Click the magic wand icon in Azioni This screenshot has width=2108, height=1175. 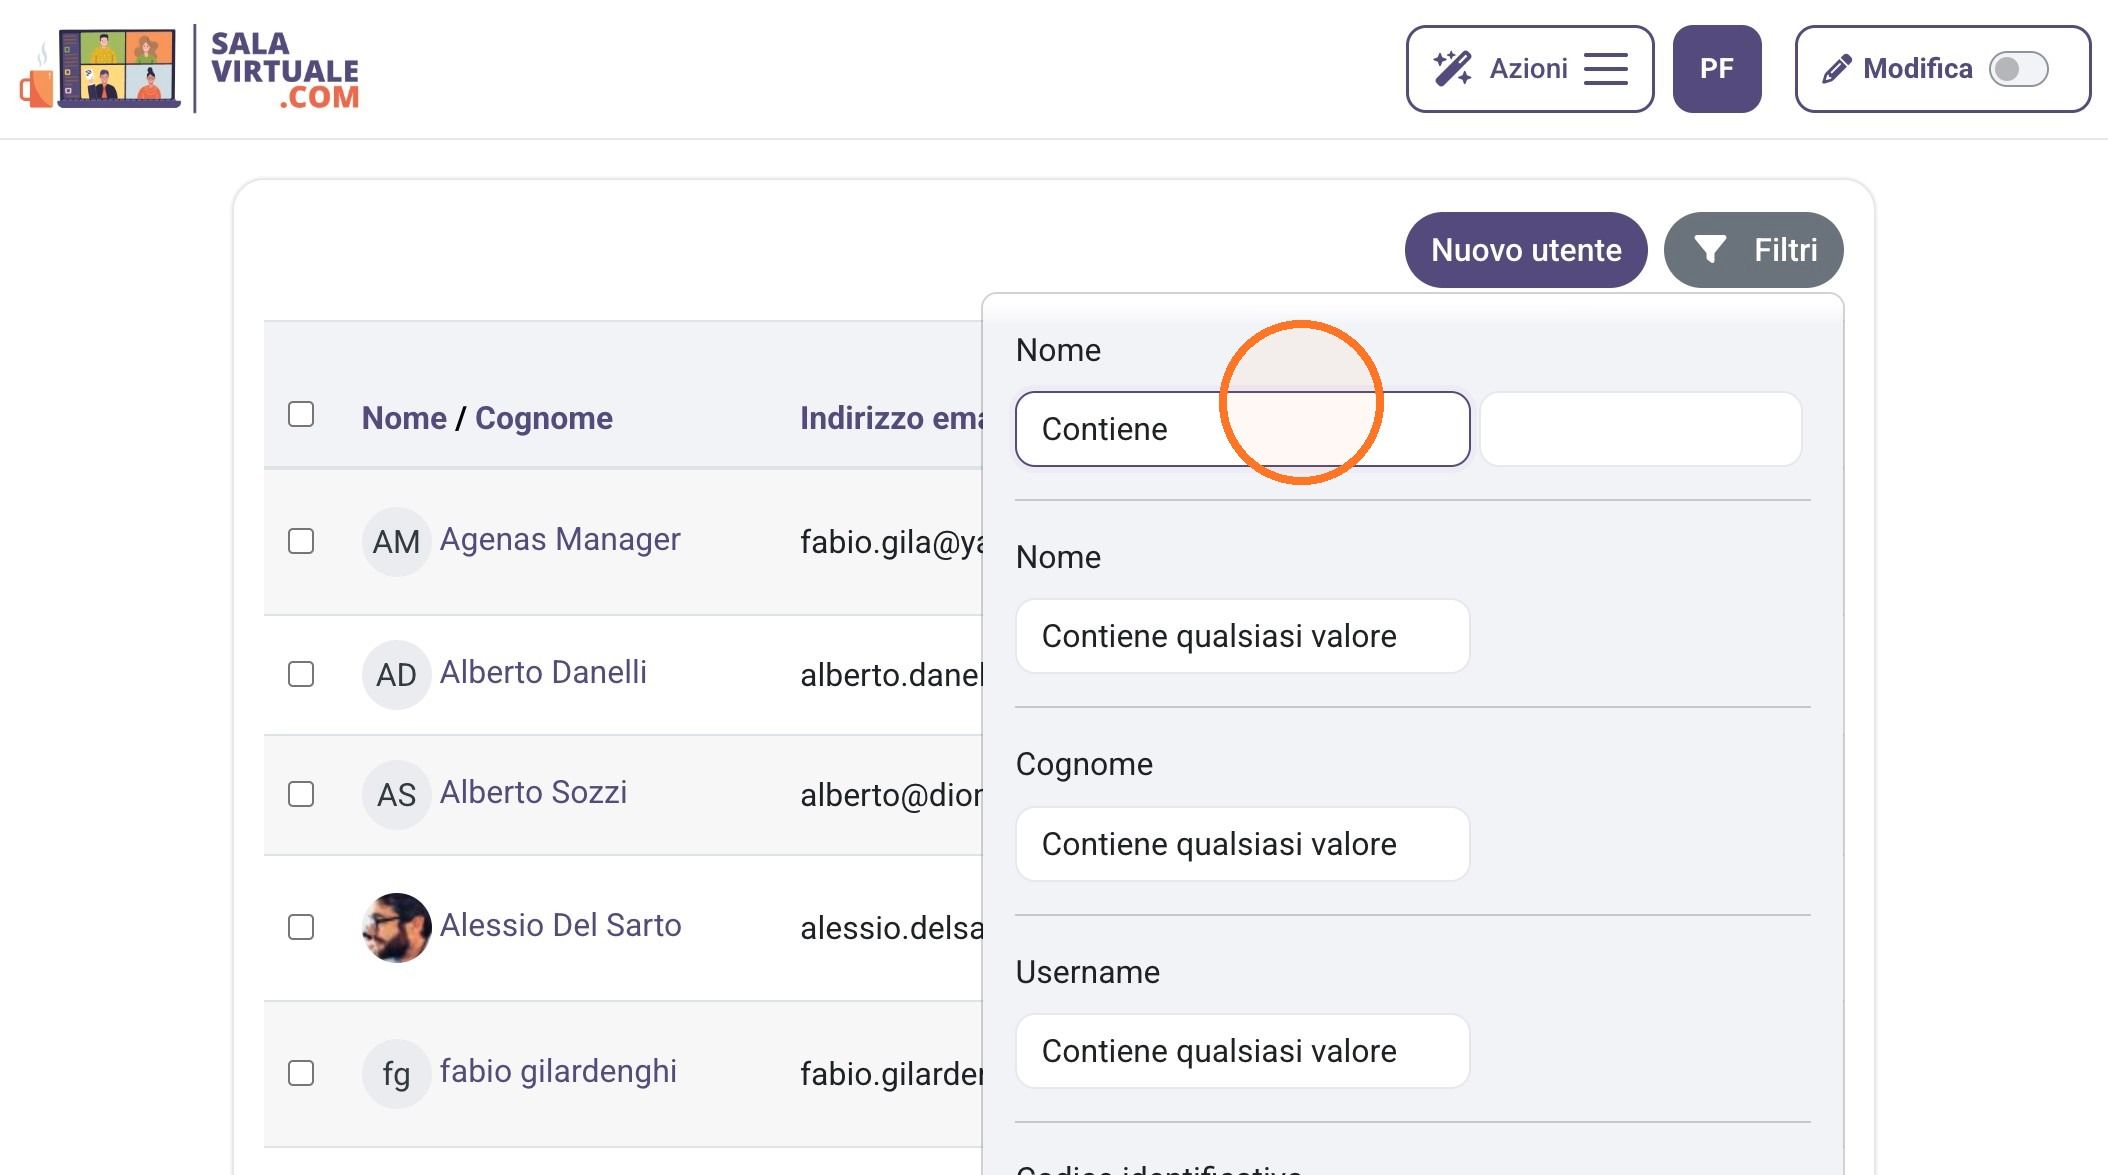[x=1452, y=69]
